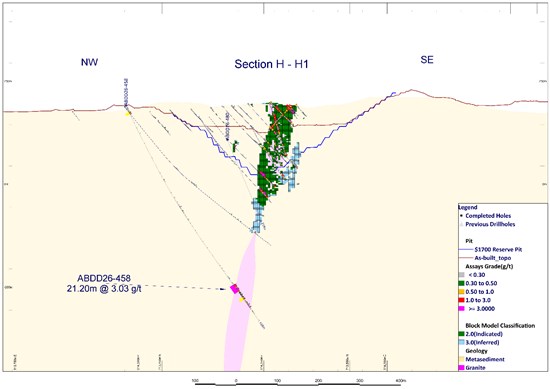Click the rotated ABDD26-458 label above the collar
The width and height of the screenshot is (550, 389).
pos(126,92)
